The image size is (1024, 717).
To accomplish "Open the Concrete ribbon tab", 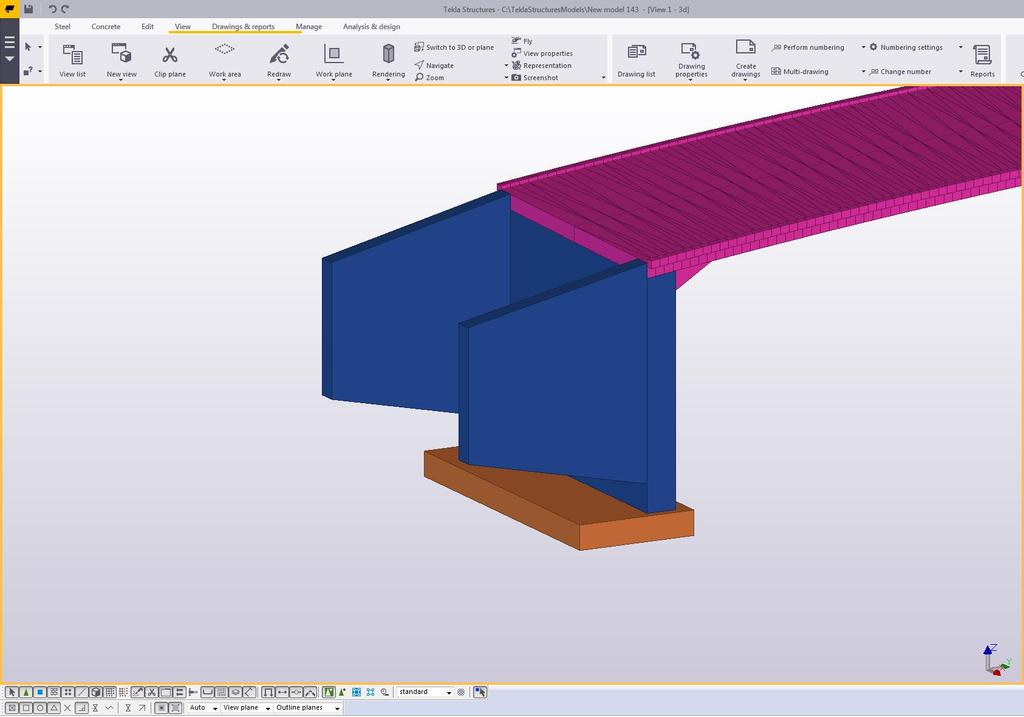I will point(106,27).
